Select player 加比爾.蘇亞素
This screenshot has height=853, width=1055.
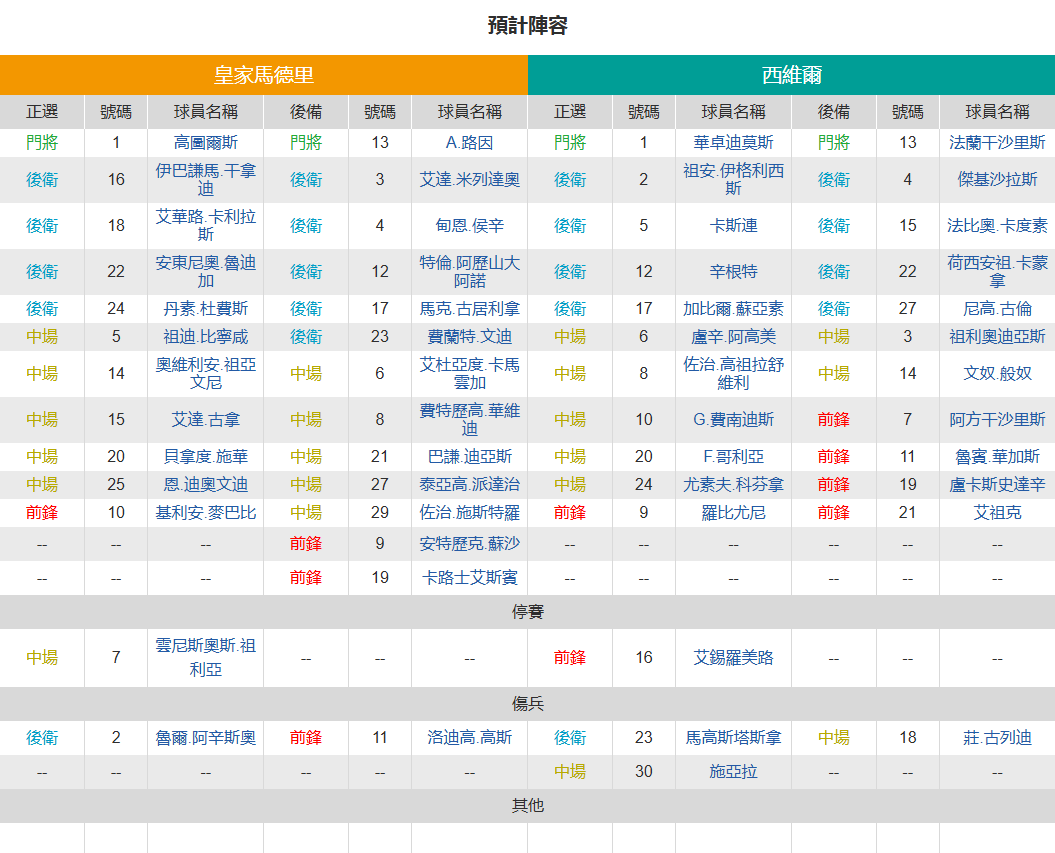tap(733, 309)
